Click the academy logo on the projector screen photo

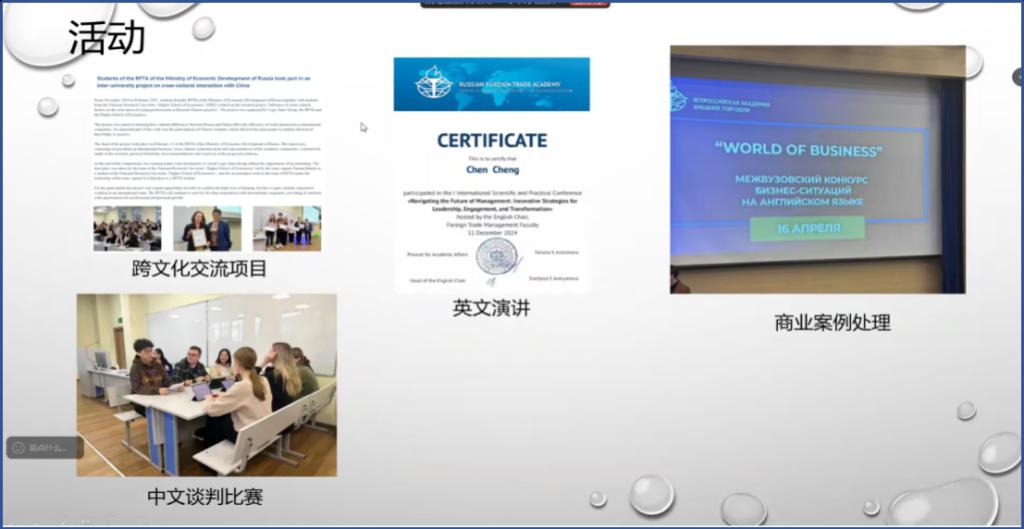(x=679, y=98)
